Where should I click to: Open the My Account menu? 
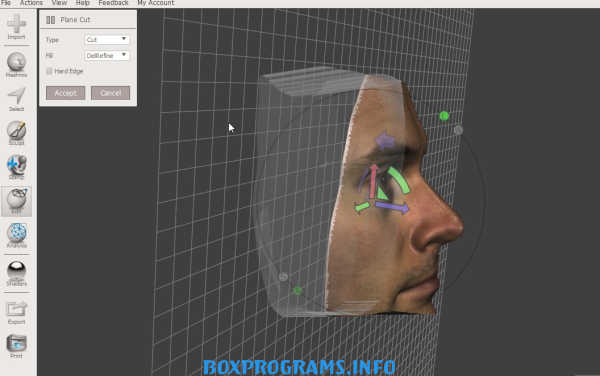(x=156, y=3)
